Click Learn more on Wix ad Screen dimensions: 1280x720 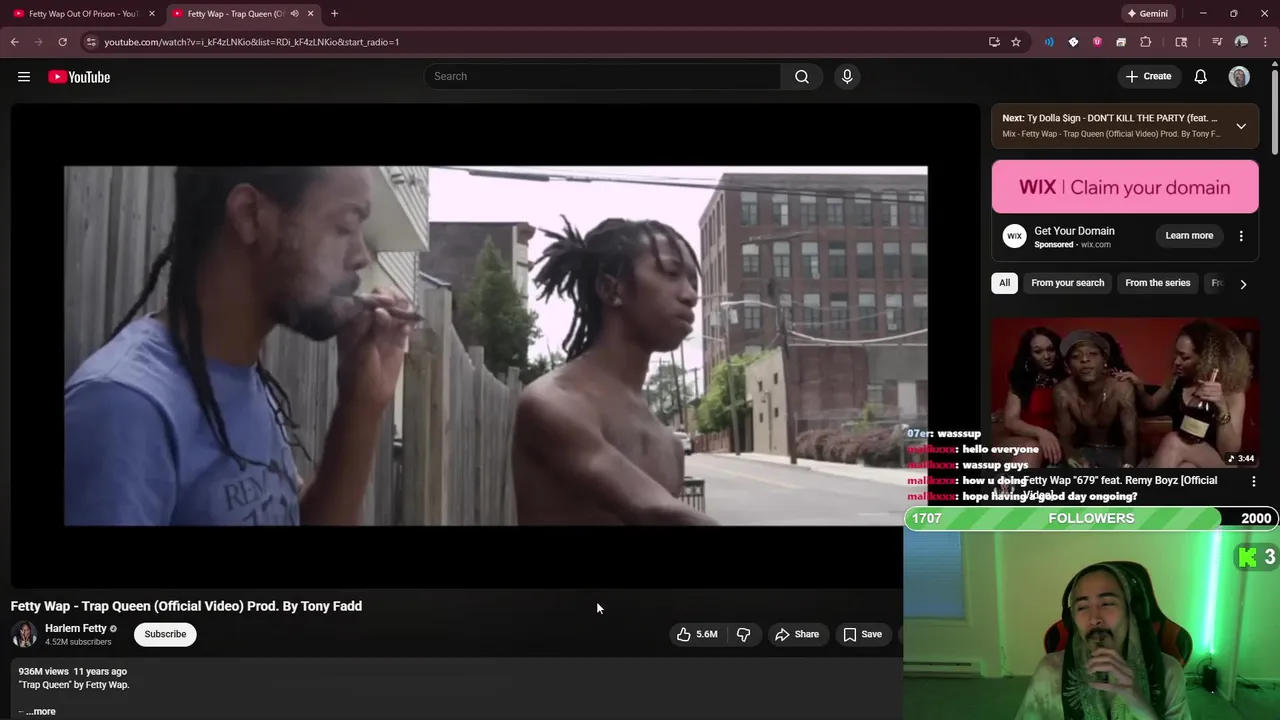pos(1189,236)
